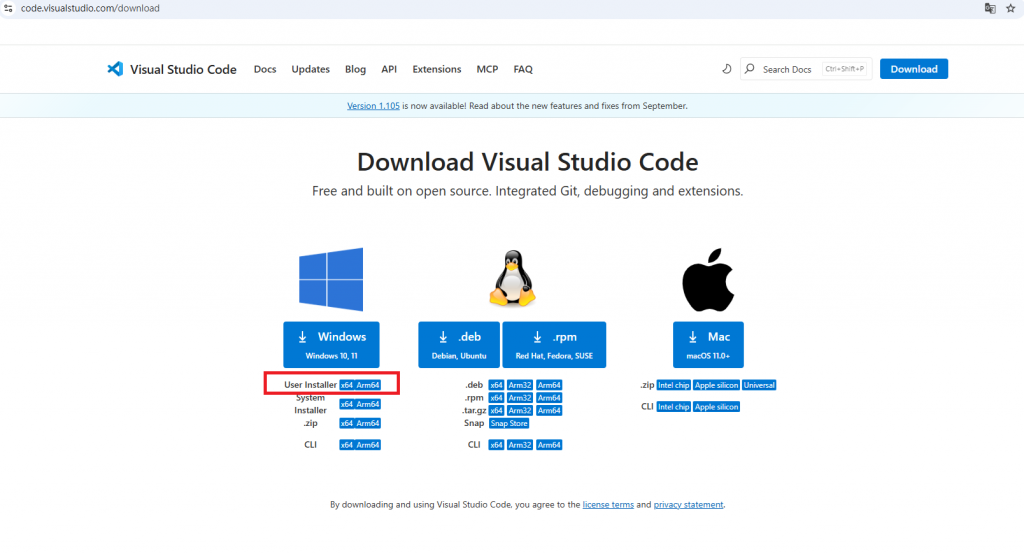Screen dimensions: 1024x554
Task: Select Apple silicon for Mac .zip
Action: 716,385
